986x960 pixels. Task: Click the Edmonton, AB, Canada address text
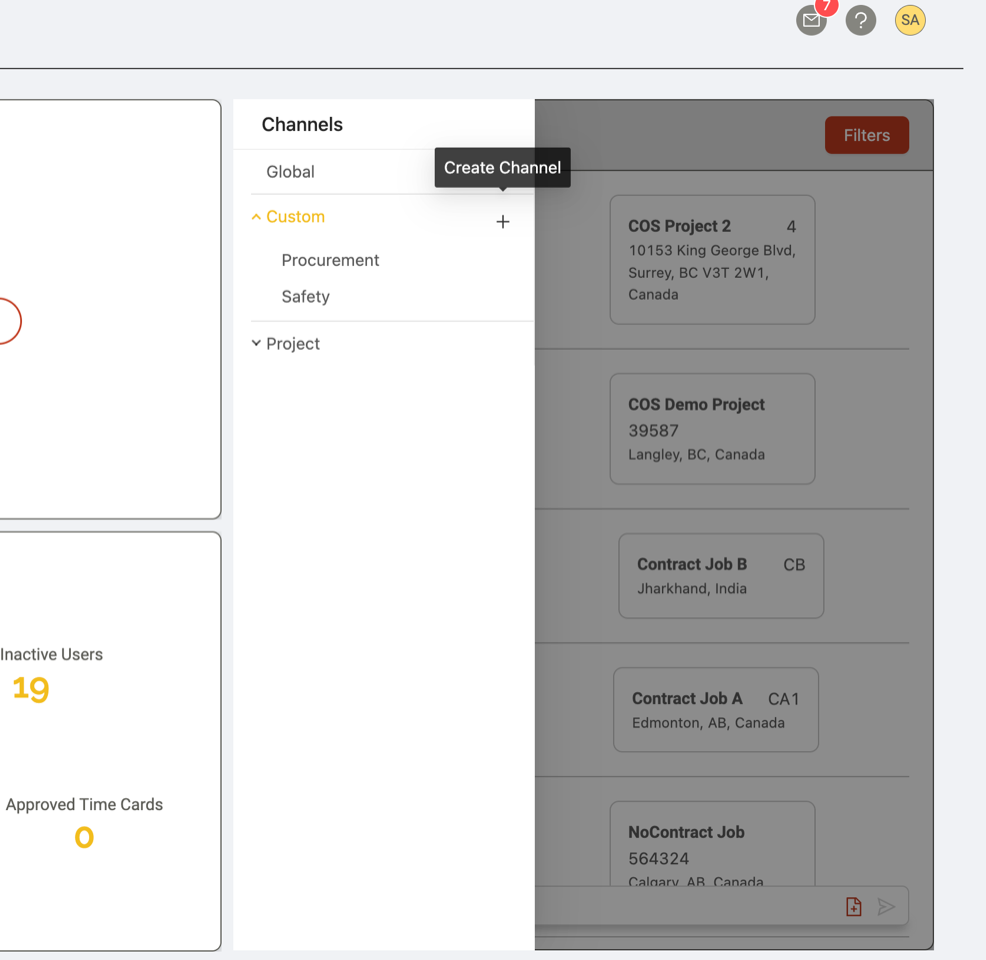(708, 723)
